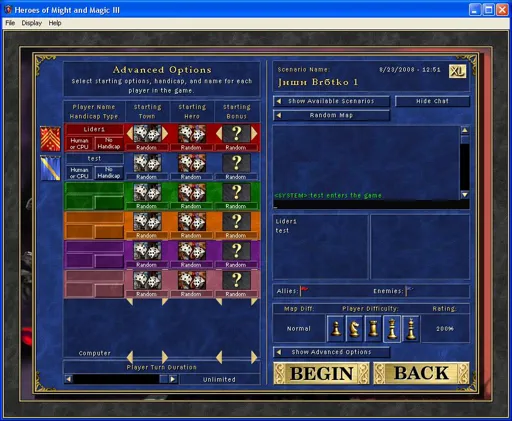Click the Hide Chat button
The height and width of the screenshot is (421, 512).
(x=432, y=101)
